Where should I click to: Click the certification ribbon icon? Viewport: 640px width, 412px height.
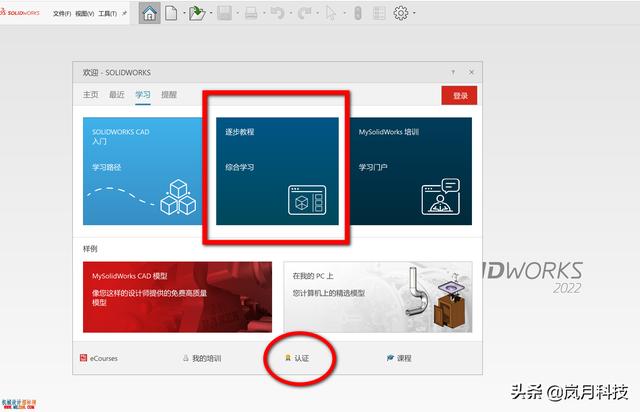tap(288, 358)
